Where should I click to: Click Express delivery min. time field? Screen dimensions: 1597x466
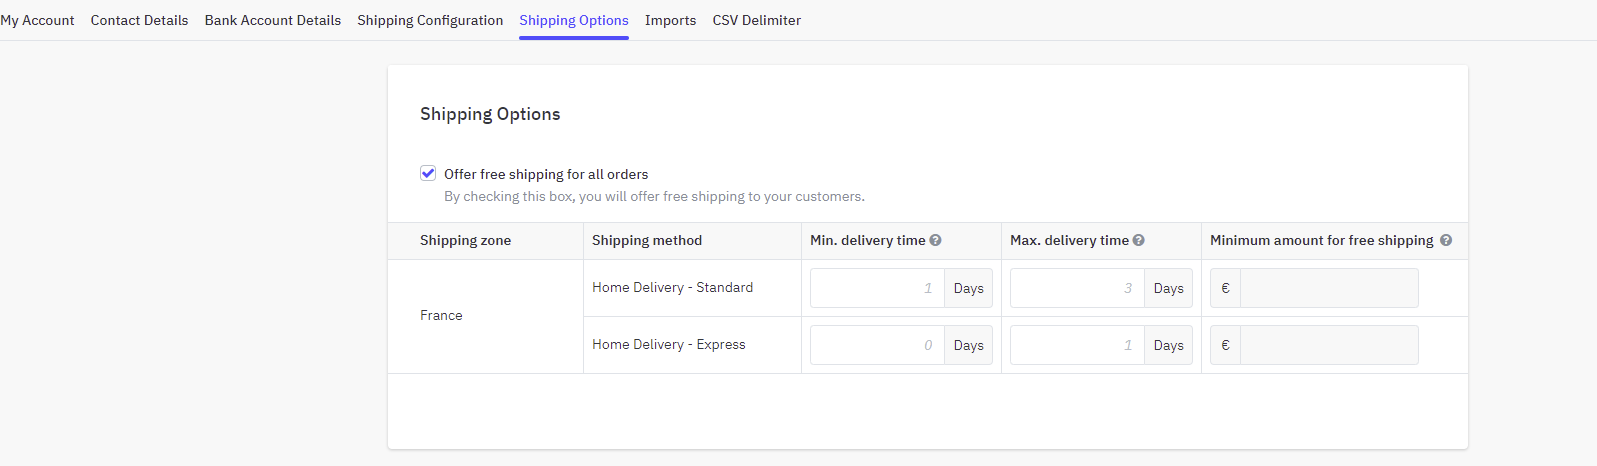click(877, 345)
